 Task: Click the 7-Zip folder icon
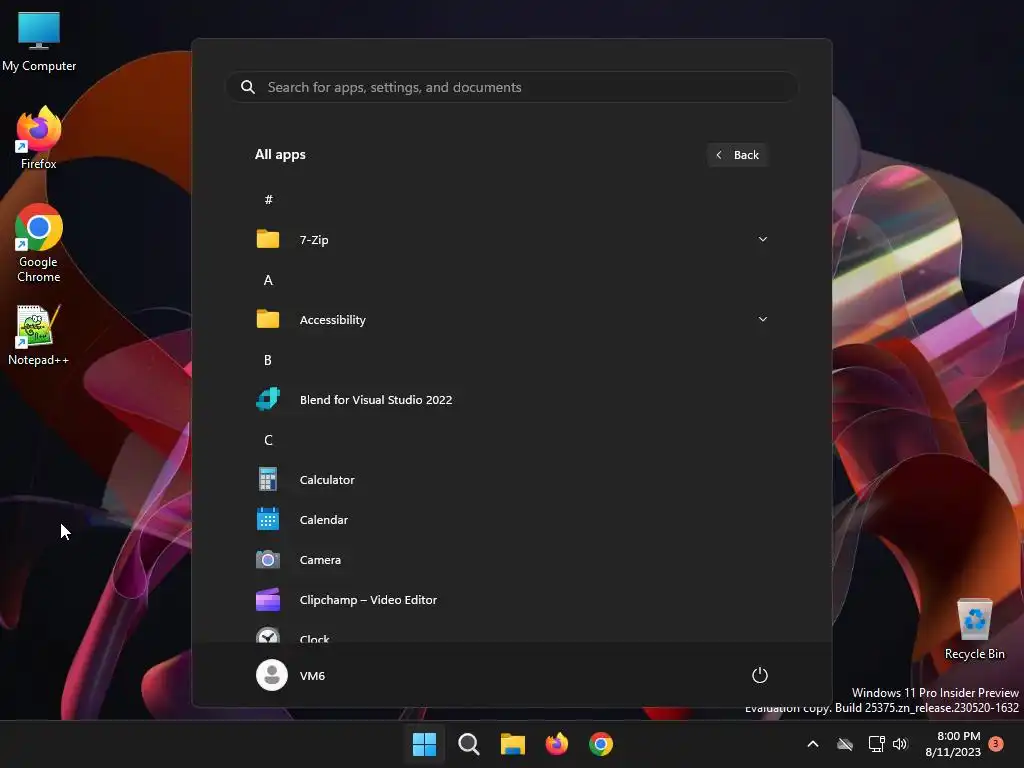coord(268,240)
